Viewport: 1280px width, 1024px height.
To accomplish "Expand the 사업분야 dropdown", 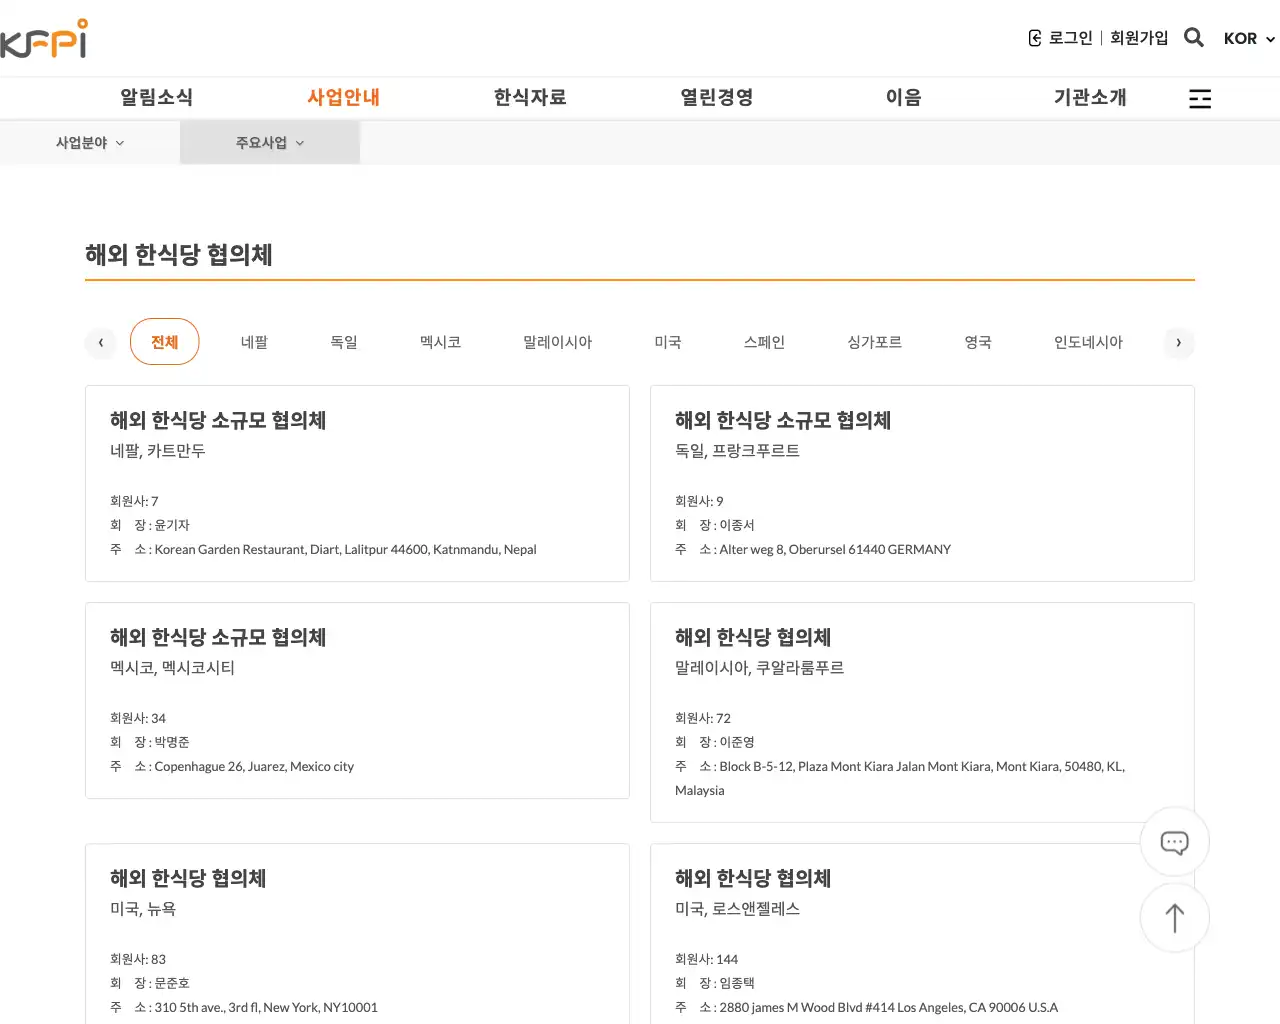I will point(90,143).
